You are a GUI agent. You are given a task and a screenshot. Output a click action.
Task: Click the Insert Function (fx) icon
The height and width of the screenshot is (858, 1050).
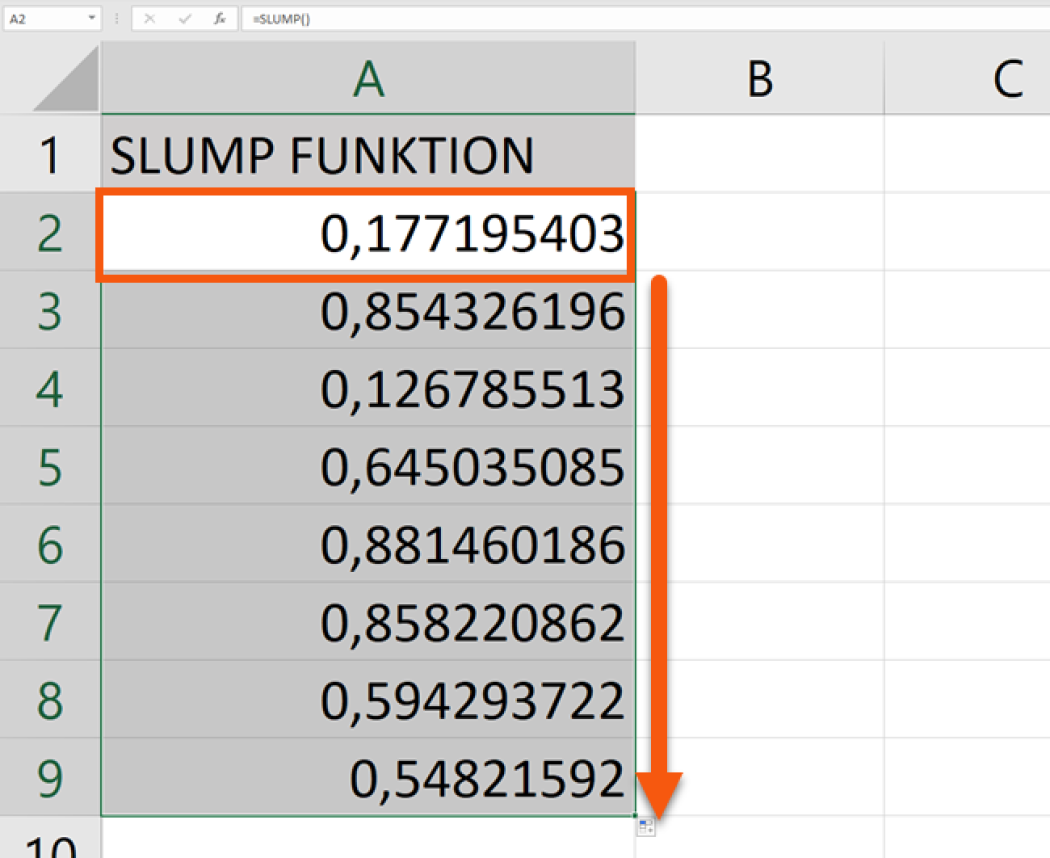(220, 17)
